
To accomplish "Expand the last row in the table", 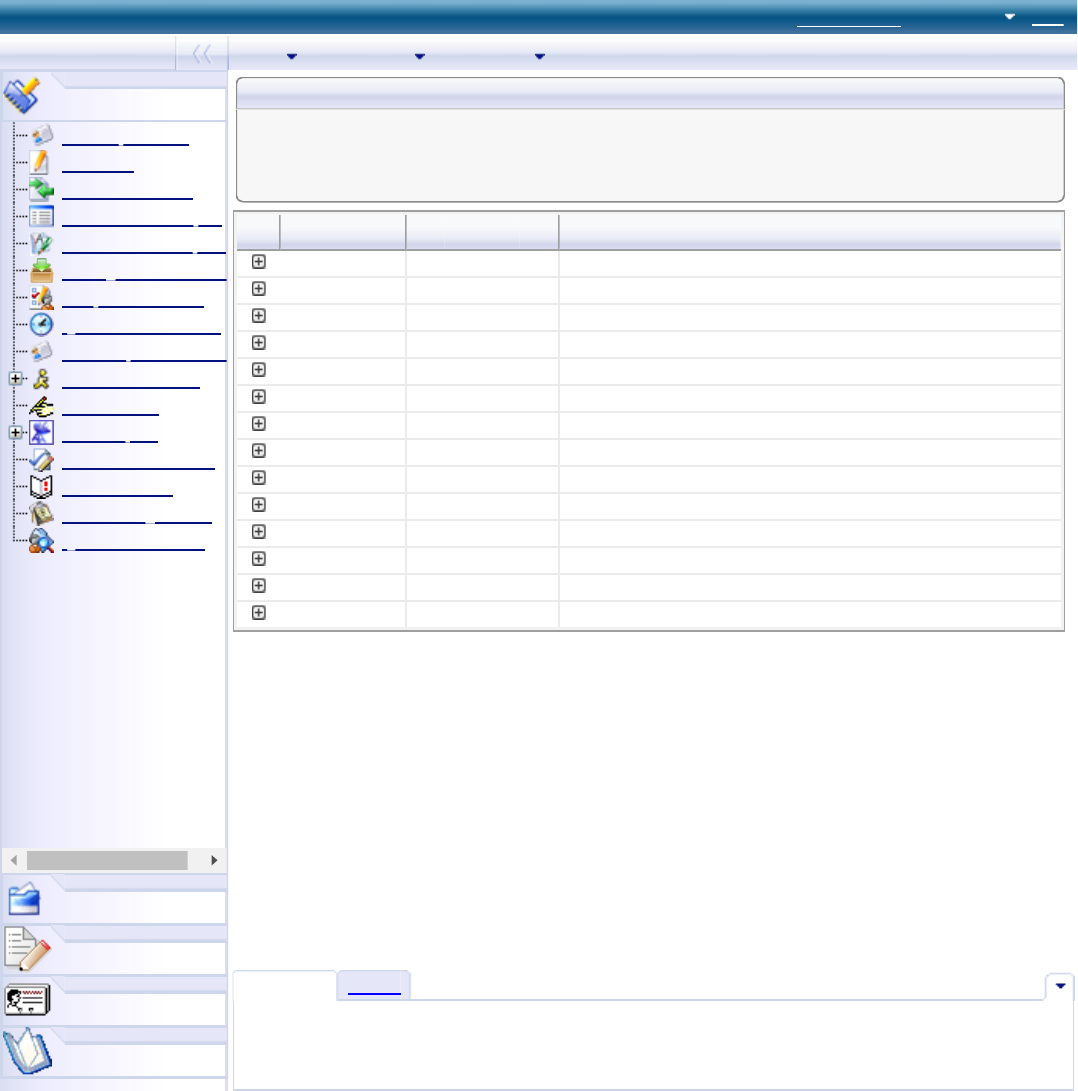I will coord(258,612).
